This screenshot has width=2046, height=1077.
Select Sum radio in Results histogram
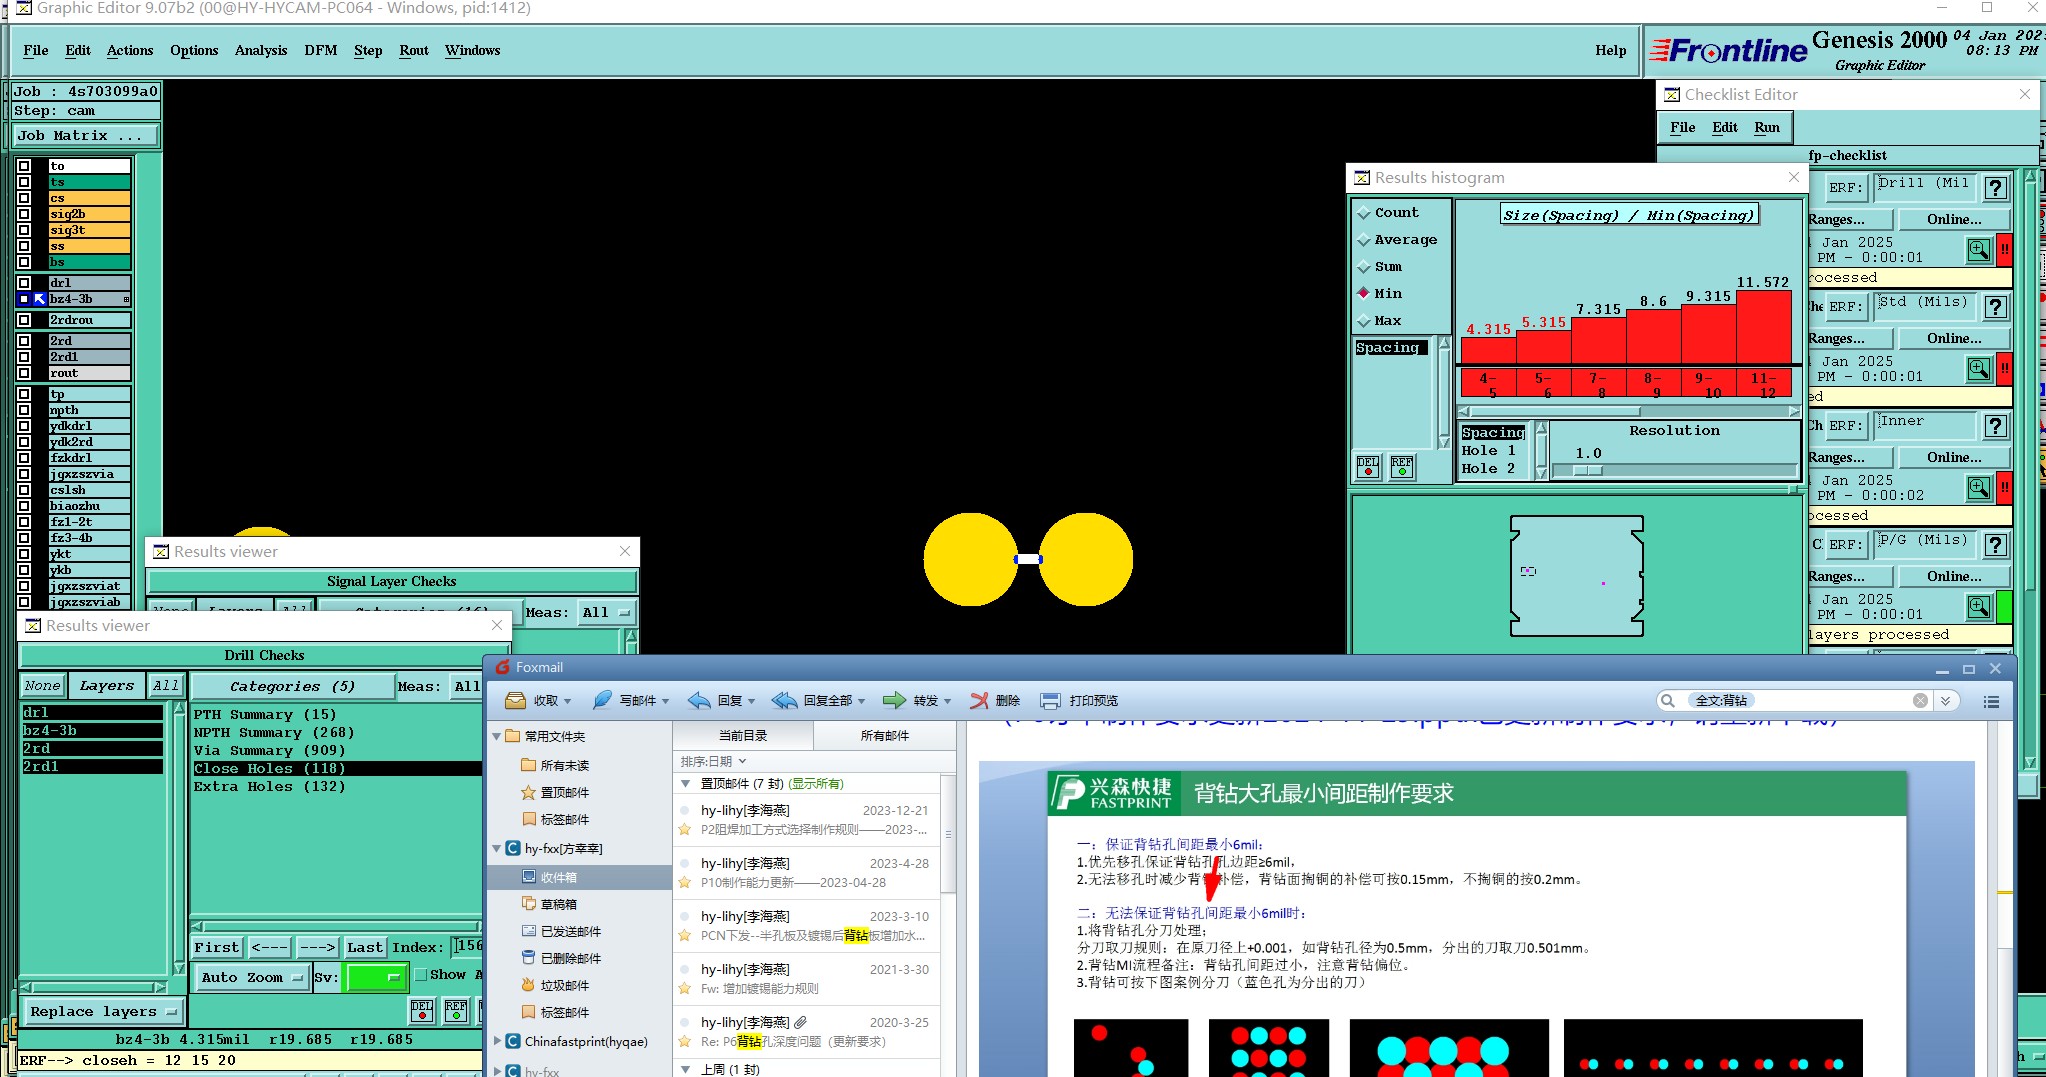(1364, 267)
